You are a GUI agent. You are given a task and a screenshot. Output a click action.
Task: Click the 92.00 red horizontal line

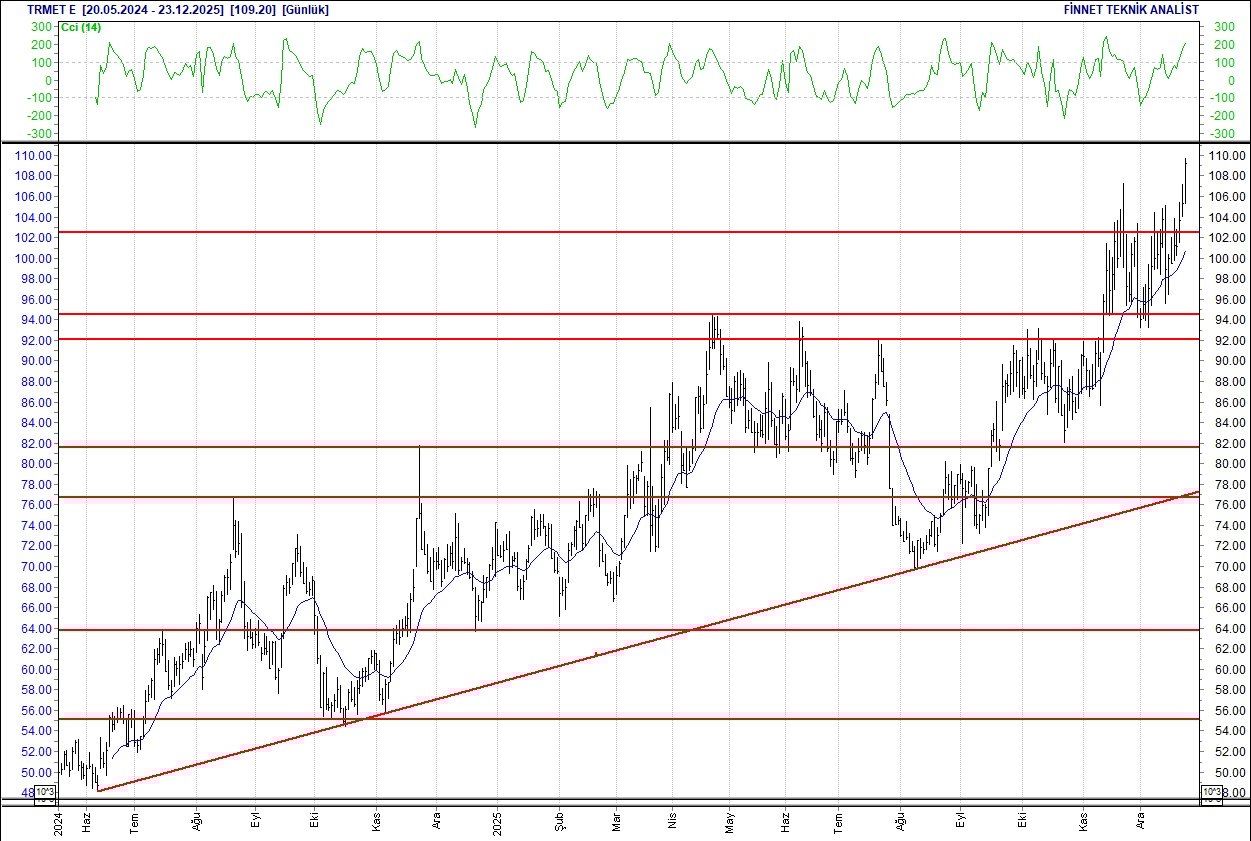click(600, 339)
